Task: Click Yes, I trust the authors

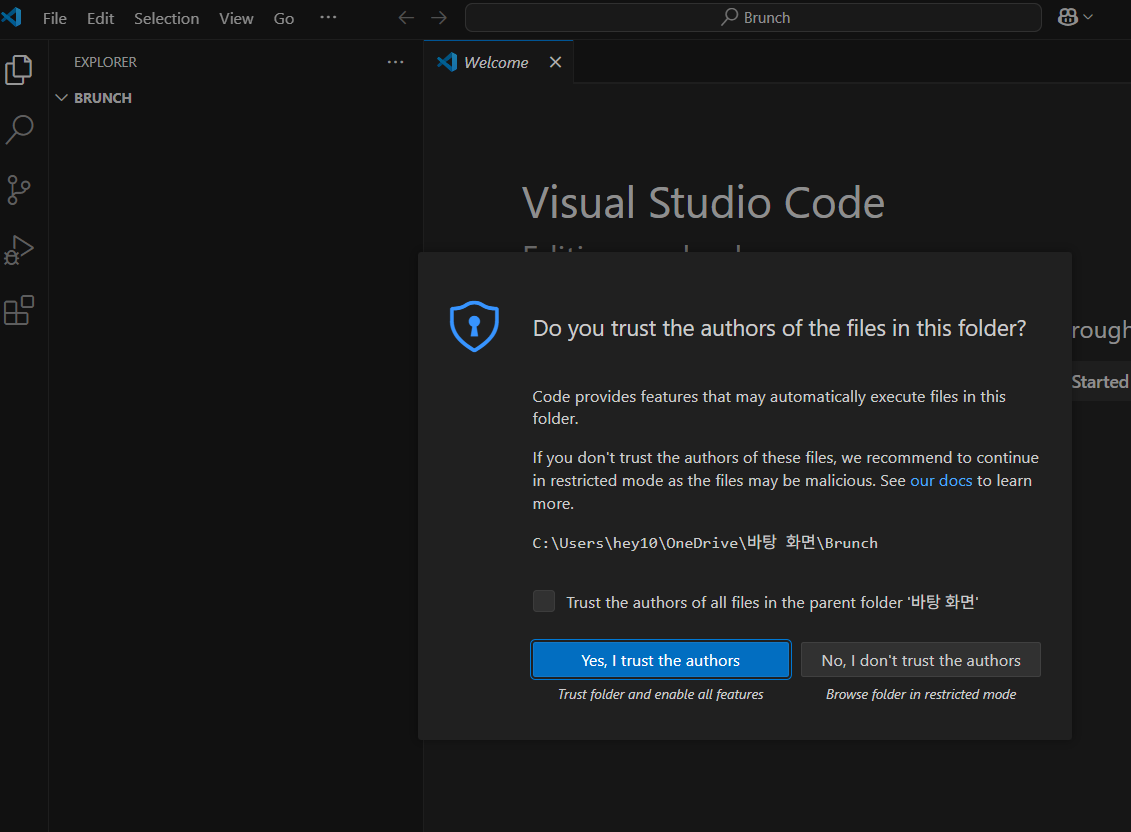Action: click(661, 660)
